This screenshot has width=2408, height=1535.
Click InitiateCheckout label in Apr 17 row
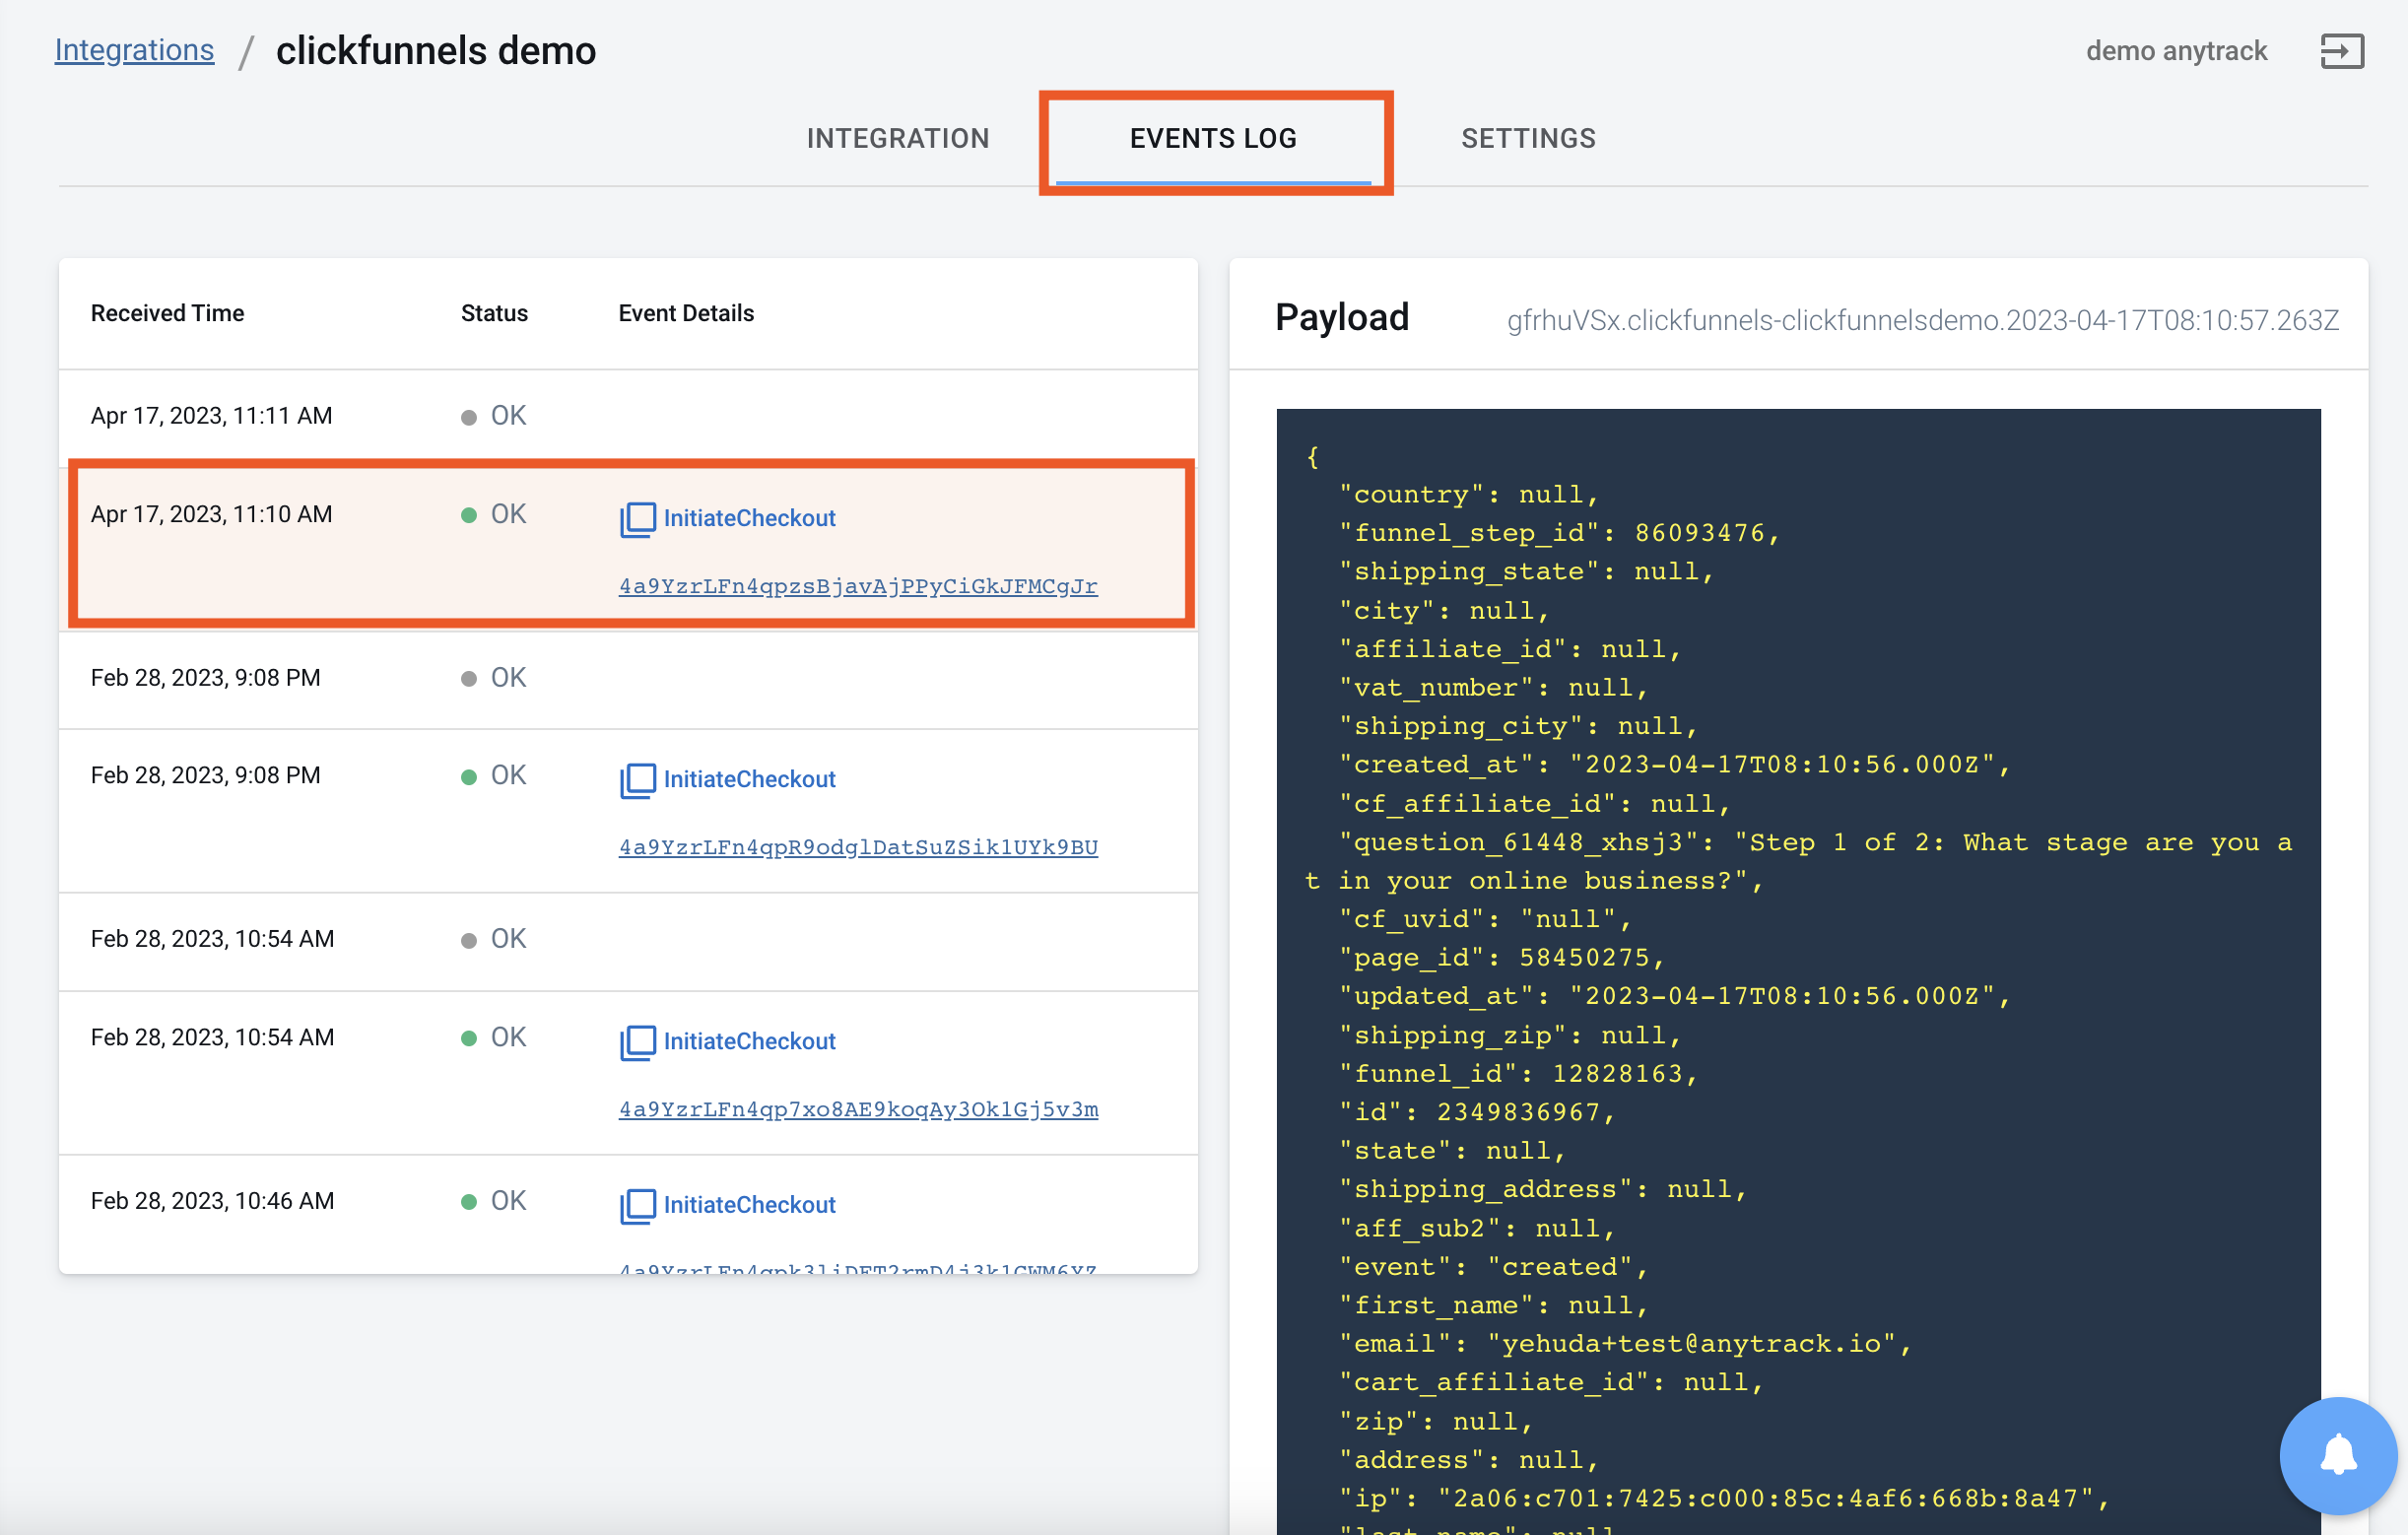click(x=749, y=518)
